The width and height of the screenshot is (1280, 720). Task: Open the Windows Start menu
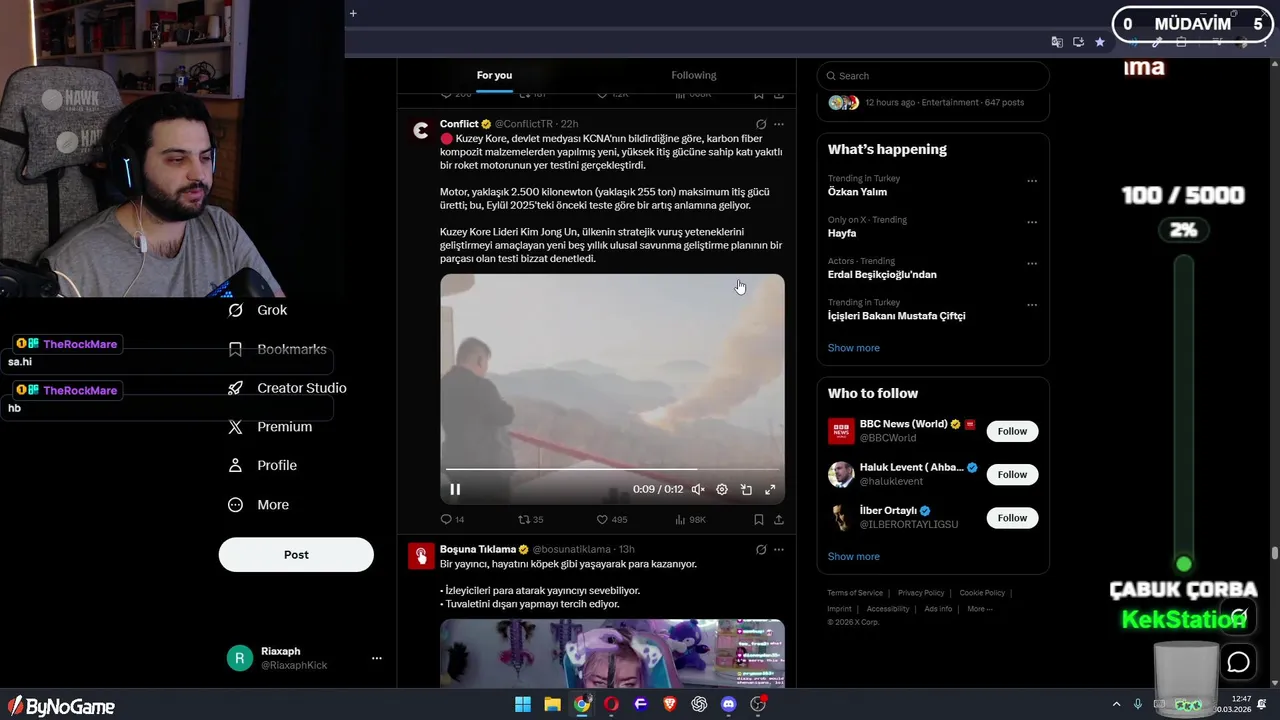[x=523, y=704]
